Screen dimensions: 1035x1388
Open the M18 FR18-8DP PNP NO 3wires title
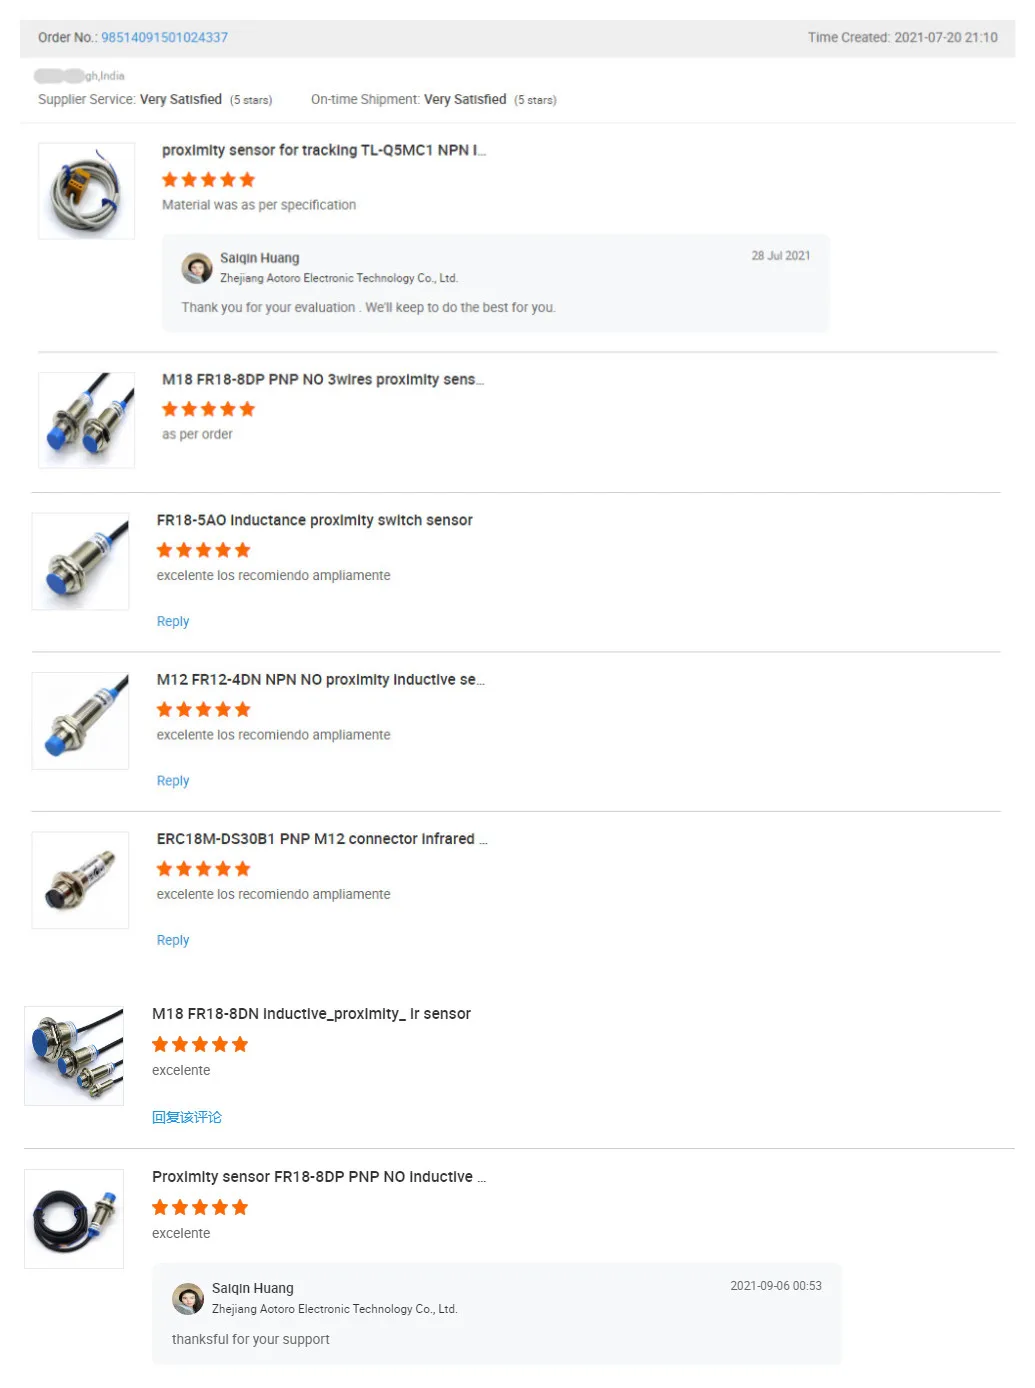tap(323, 380)
